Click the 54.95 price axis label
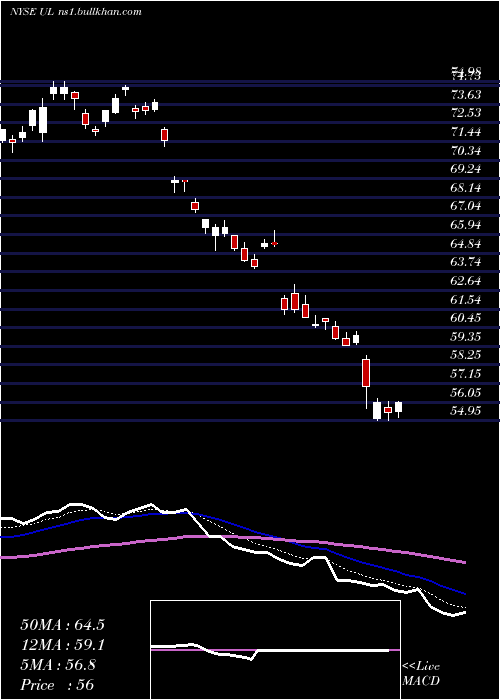 coord(466,411)
